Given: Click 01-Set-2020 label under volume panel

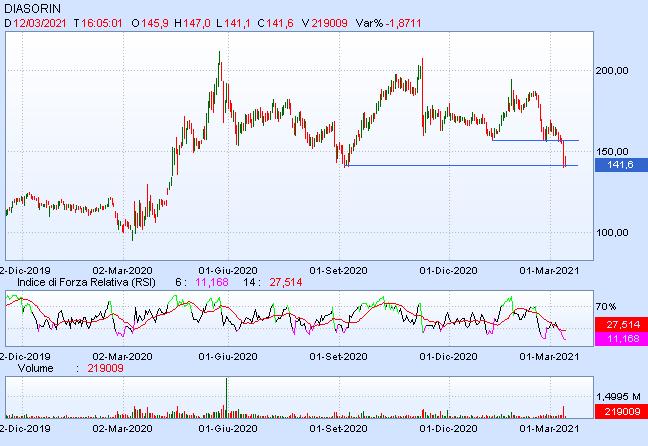Looking at the screenshot, I should (x=338, y=428).
